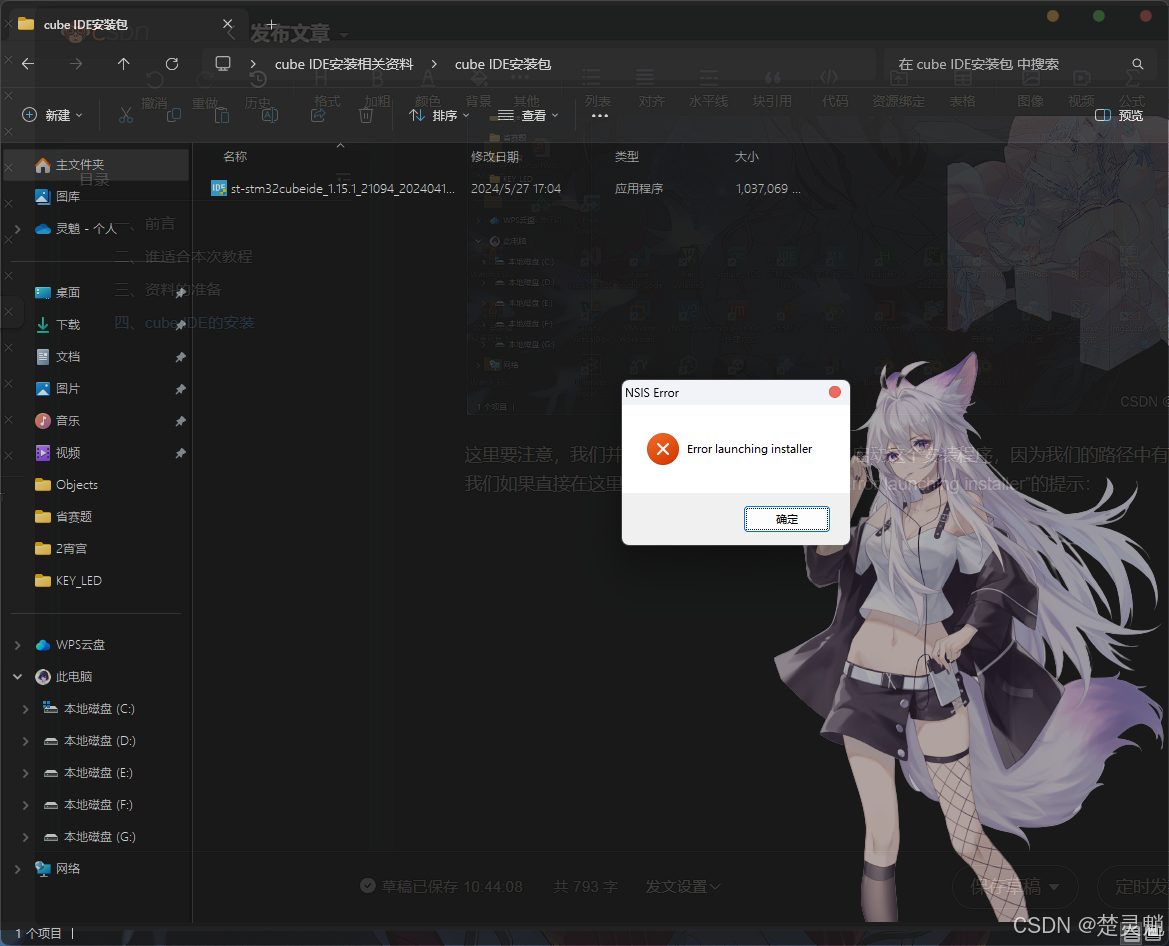This screenshot has height=946, width=1169.
Task: Click the Back arrow in File Explorer
Action: pos(28,64)
